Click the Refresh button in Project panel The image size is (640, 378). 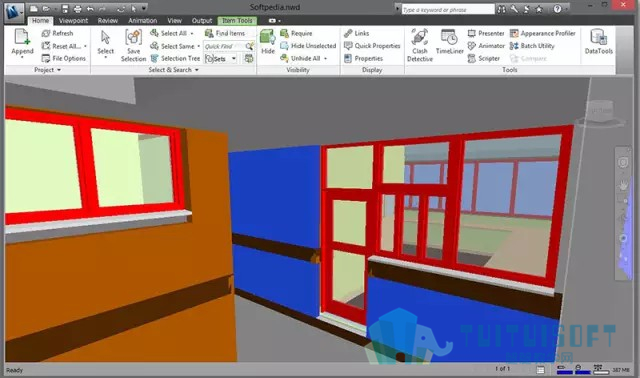pyautogui.click(x=57, y=33)
